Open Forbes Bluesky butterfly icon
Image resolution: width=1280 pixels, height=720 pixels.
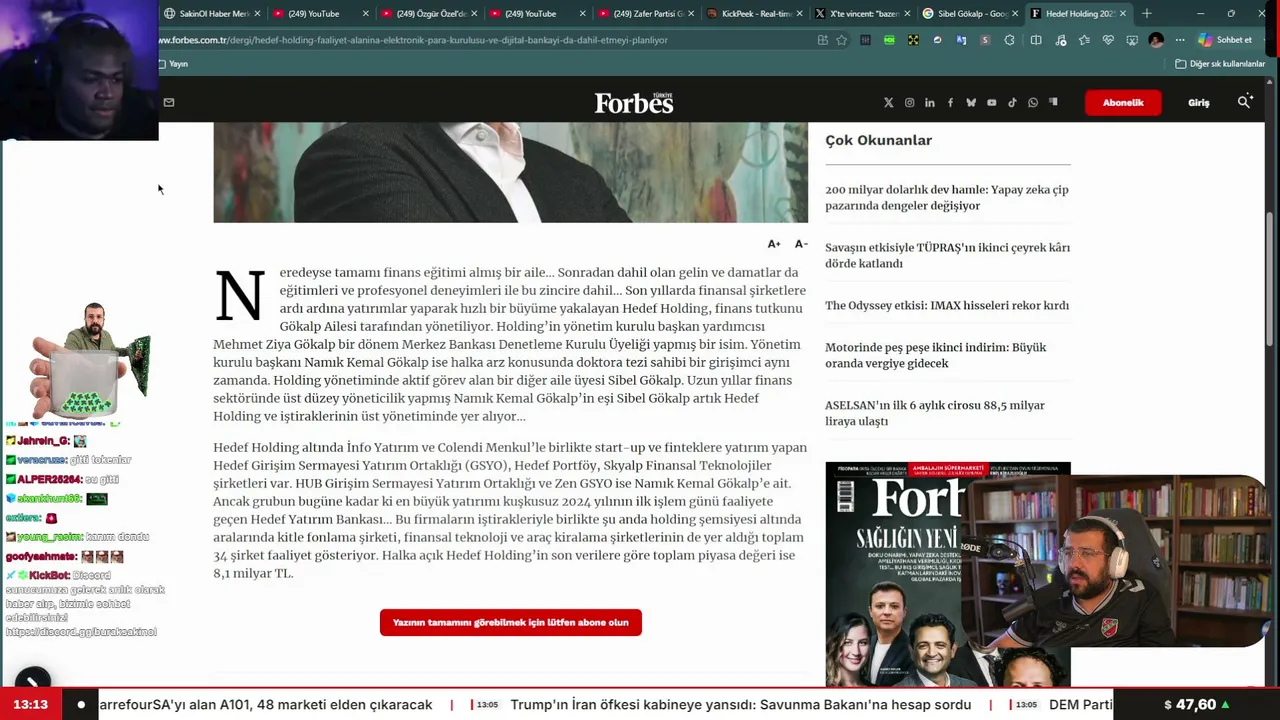click(x=971, y=102)
